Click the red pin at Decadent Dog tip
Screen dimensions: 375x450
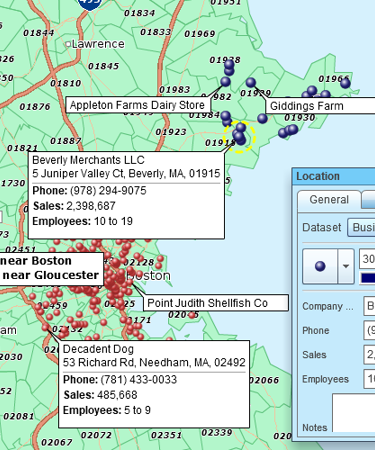click(x=45, y=328)
